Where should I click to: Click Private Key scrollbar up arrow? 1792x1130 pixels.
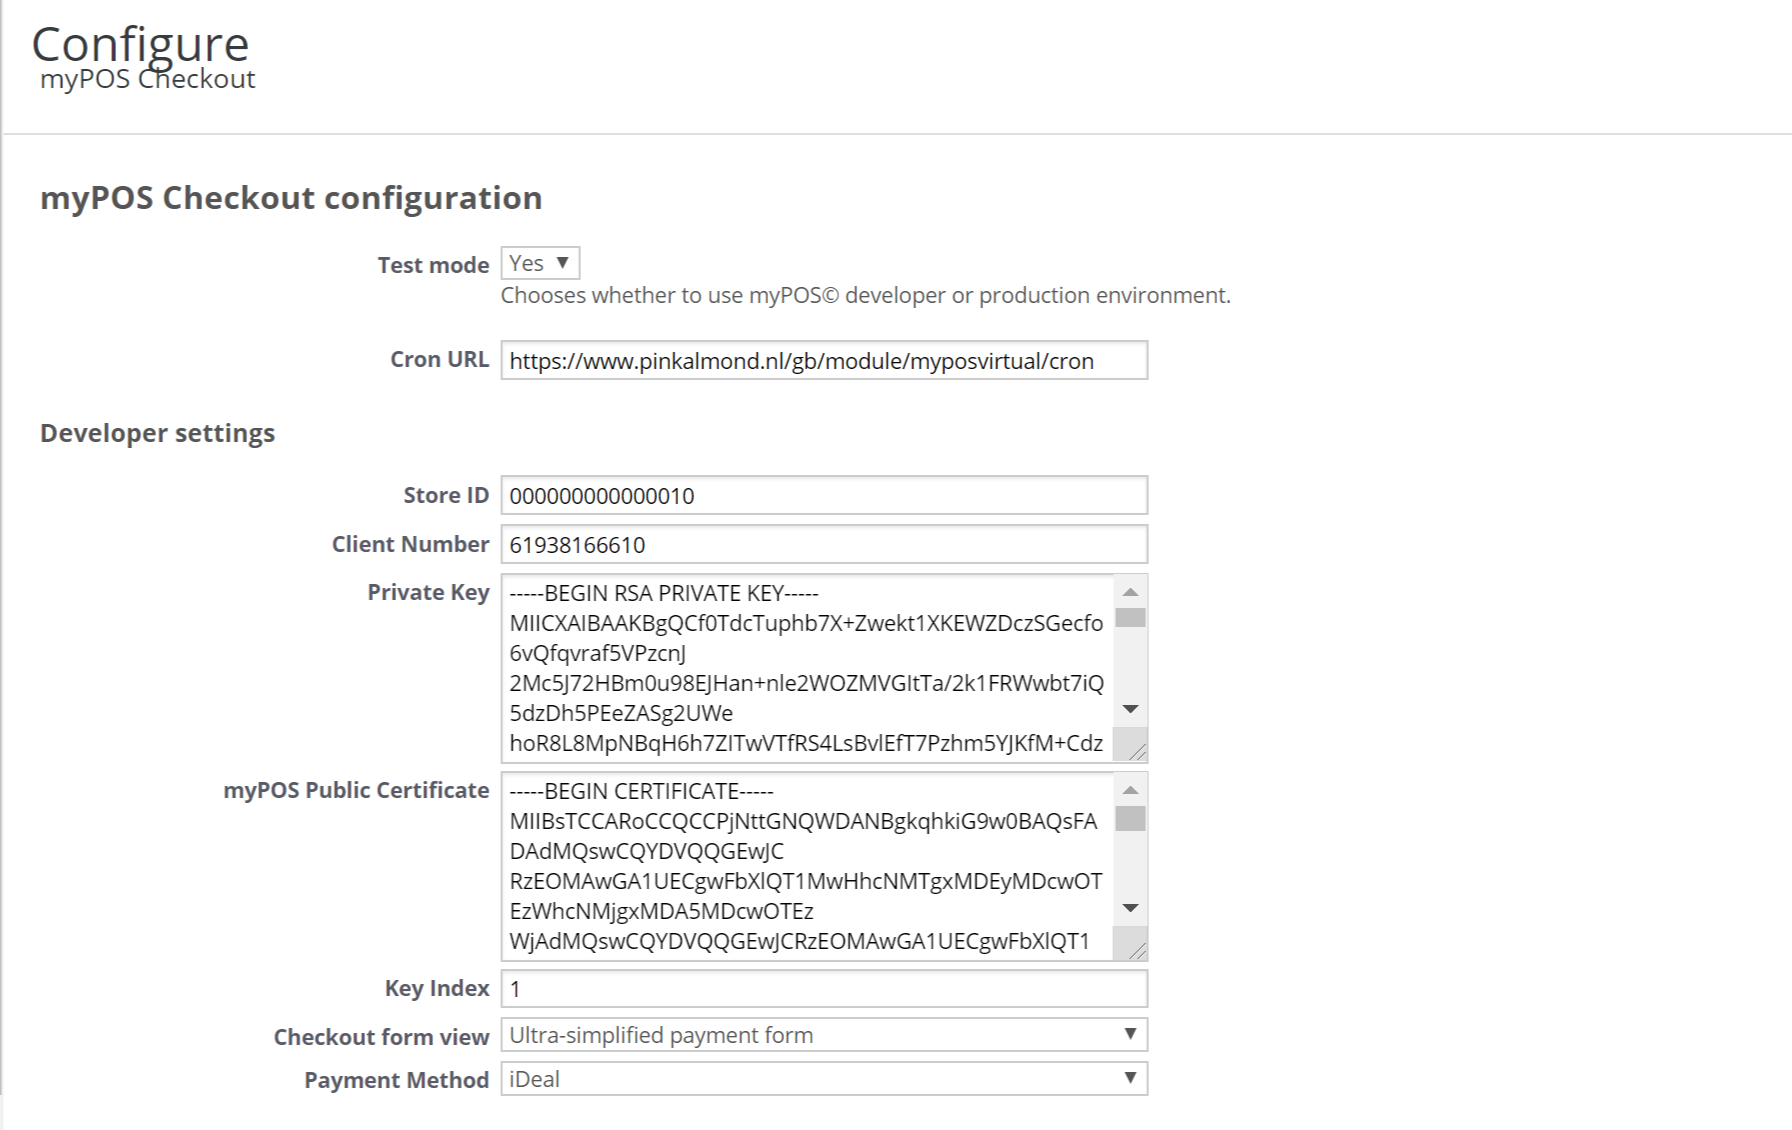point(1131,592)
